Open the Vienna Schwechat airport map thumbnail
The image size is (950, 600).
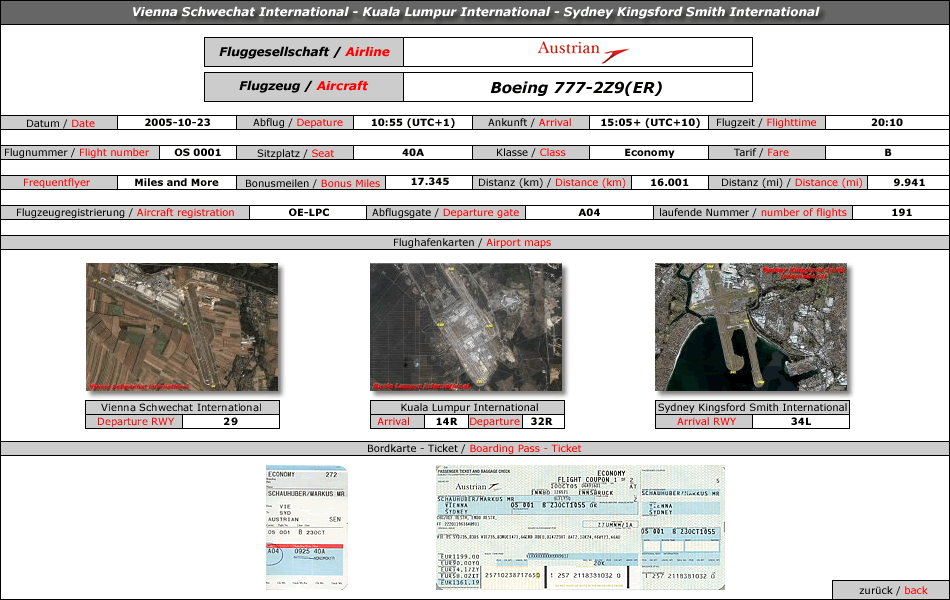coord(182,327)
